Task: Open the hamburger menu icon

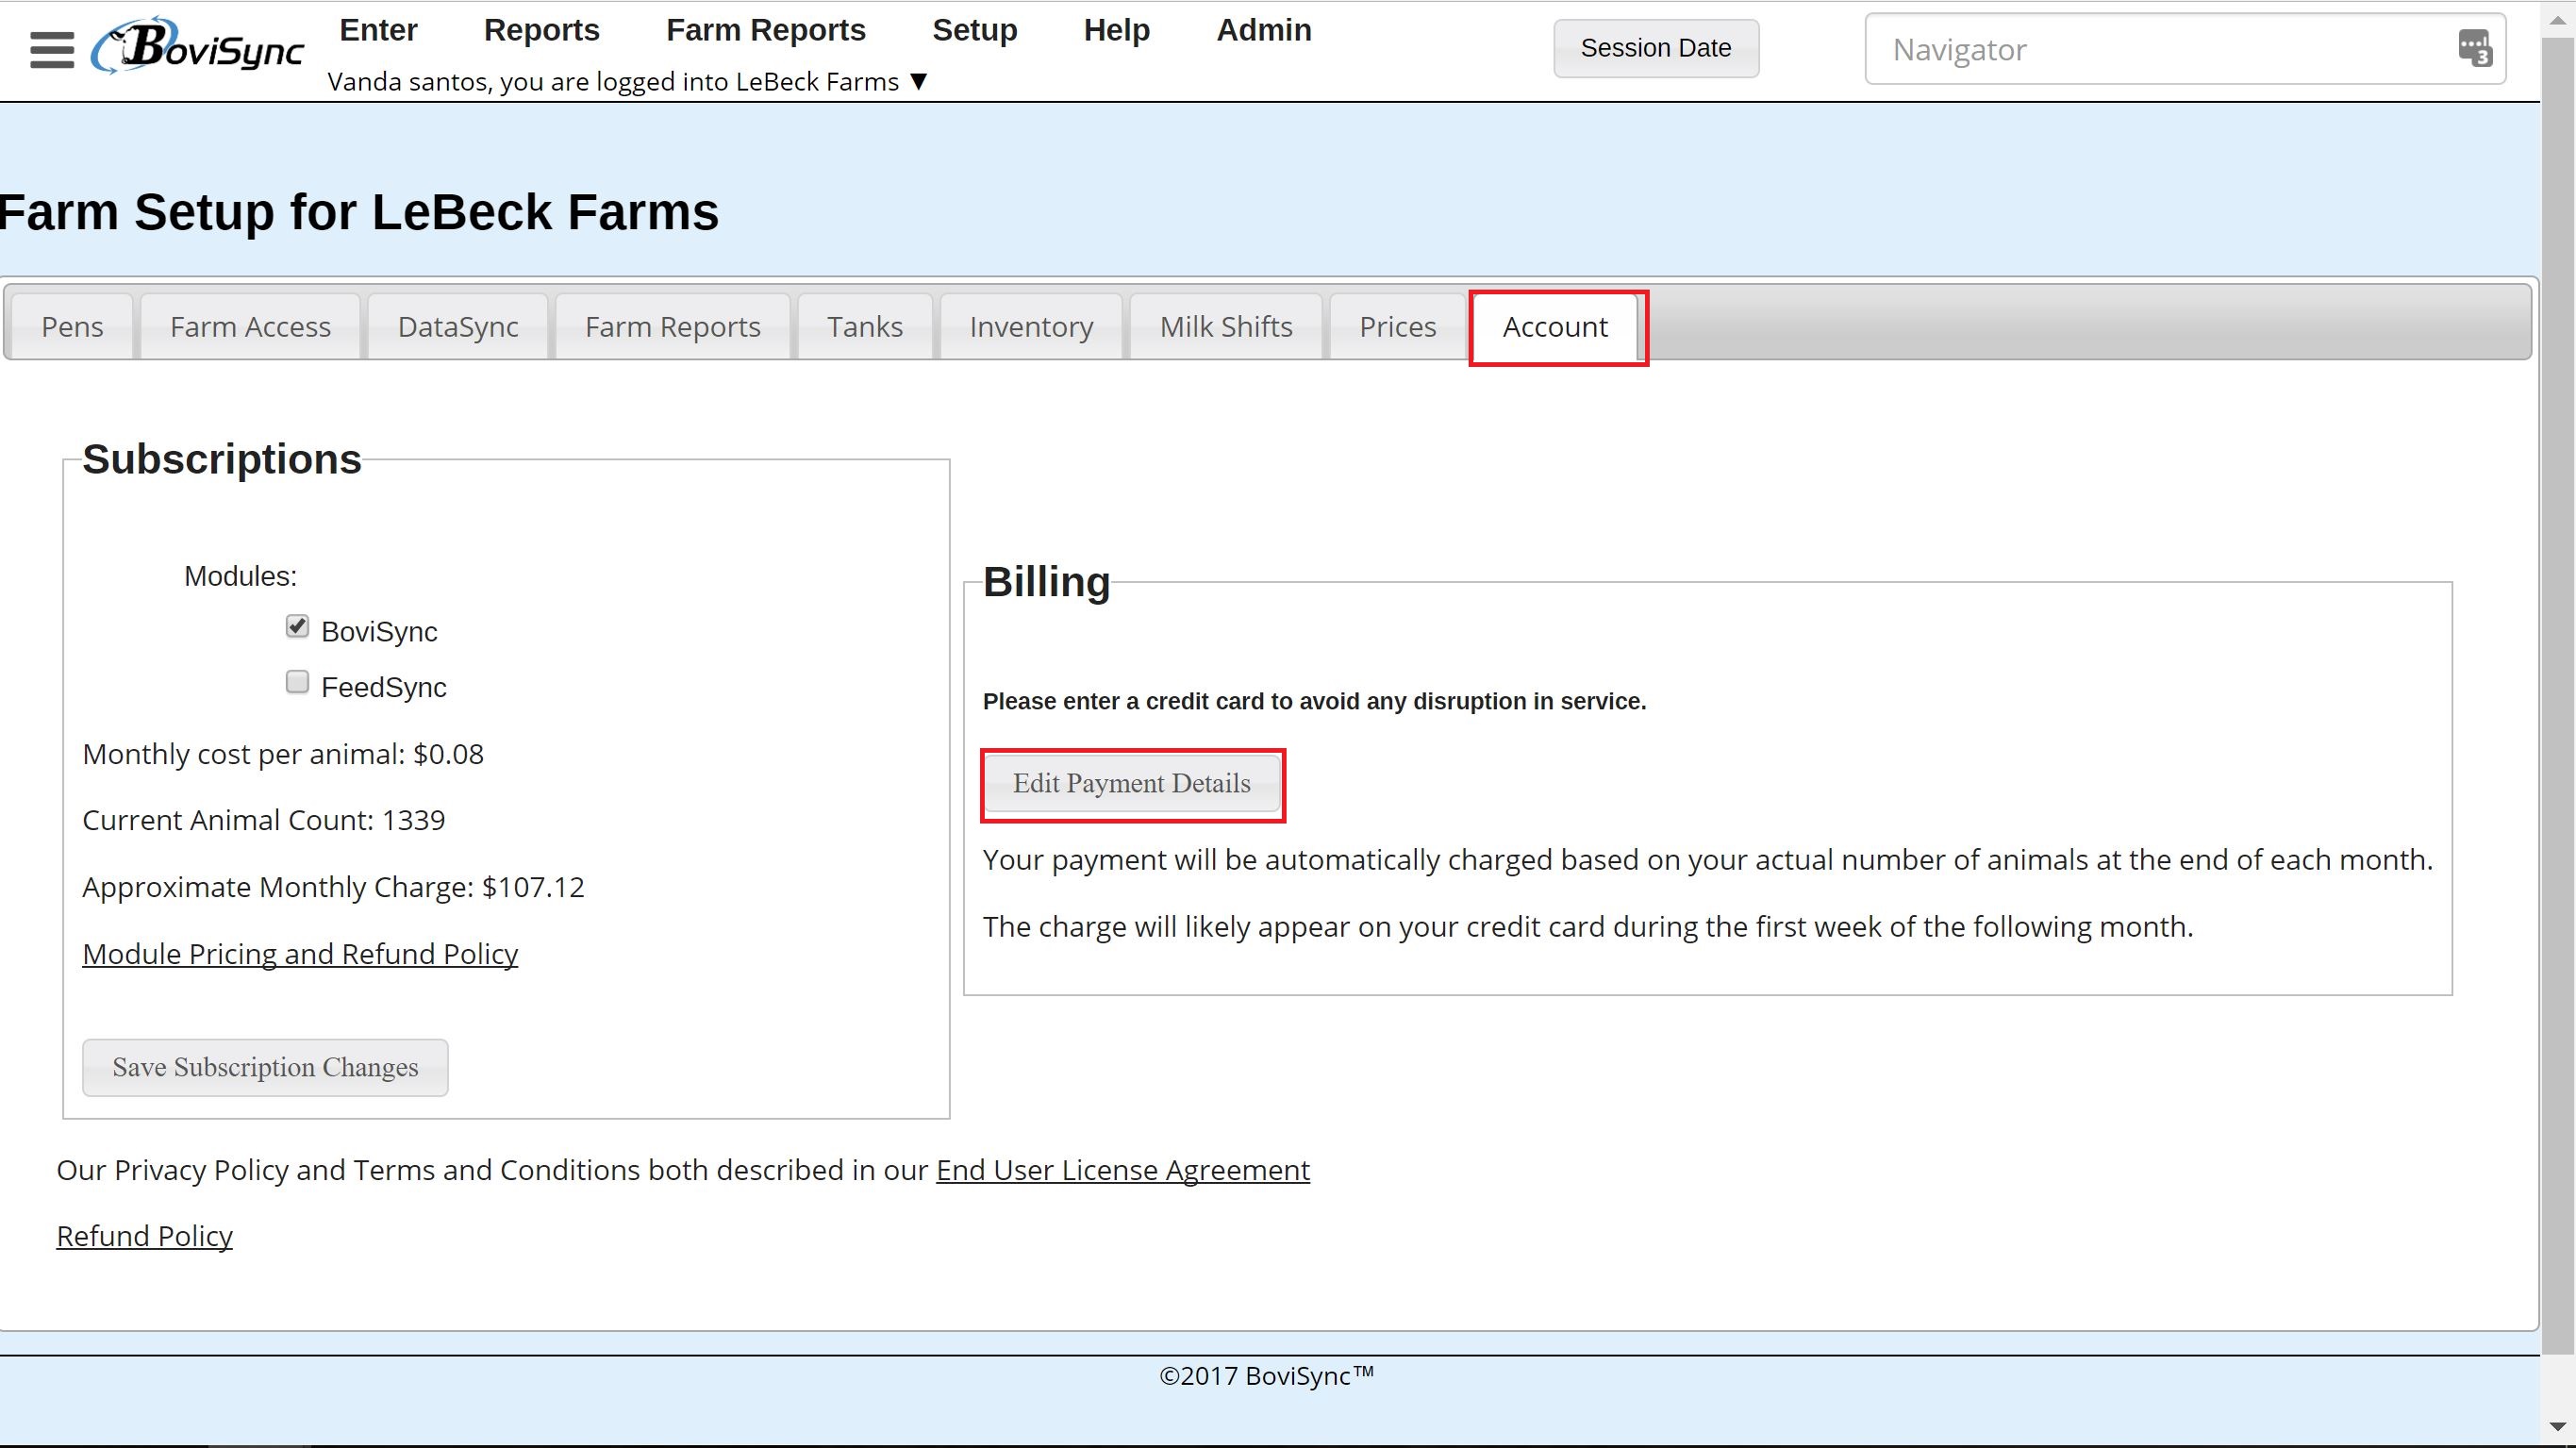Action: (52, 50)
